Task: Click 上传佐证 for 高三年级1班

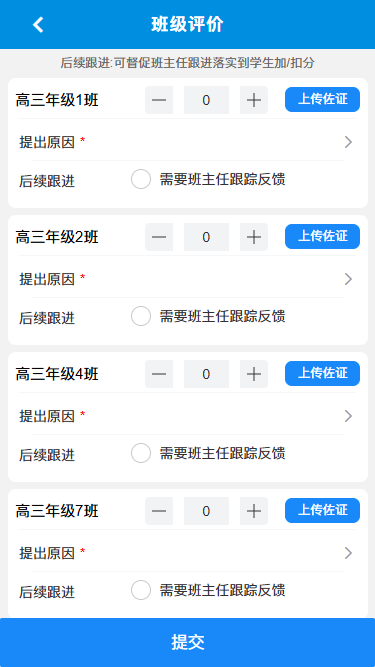Action: point(322,100)
